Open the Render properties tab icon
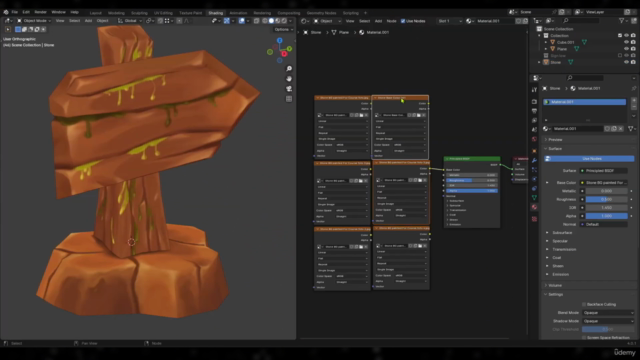Viewport: 640px width, 360px height. pos(534,101)
